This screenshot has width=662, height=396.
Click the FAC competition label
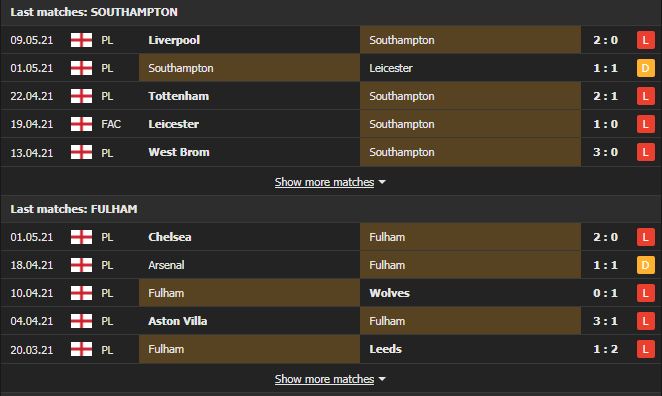(x=111, y=124)
